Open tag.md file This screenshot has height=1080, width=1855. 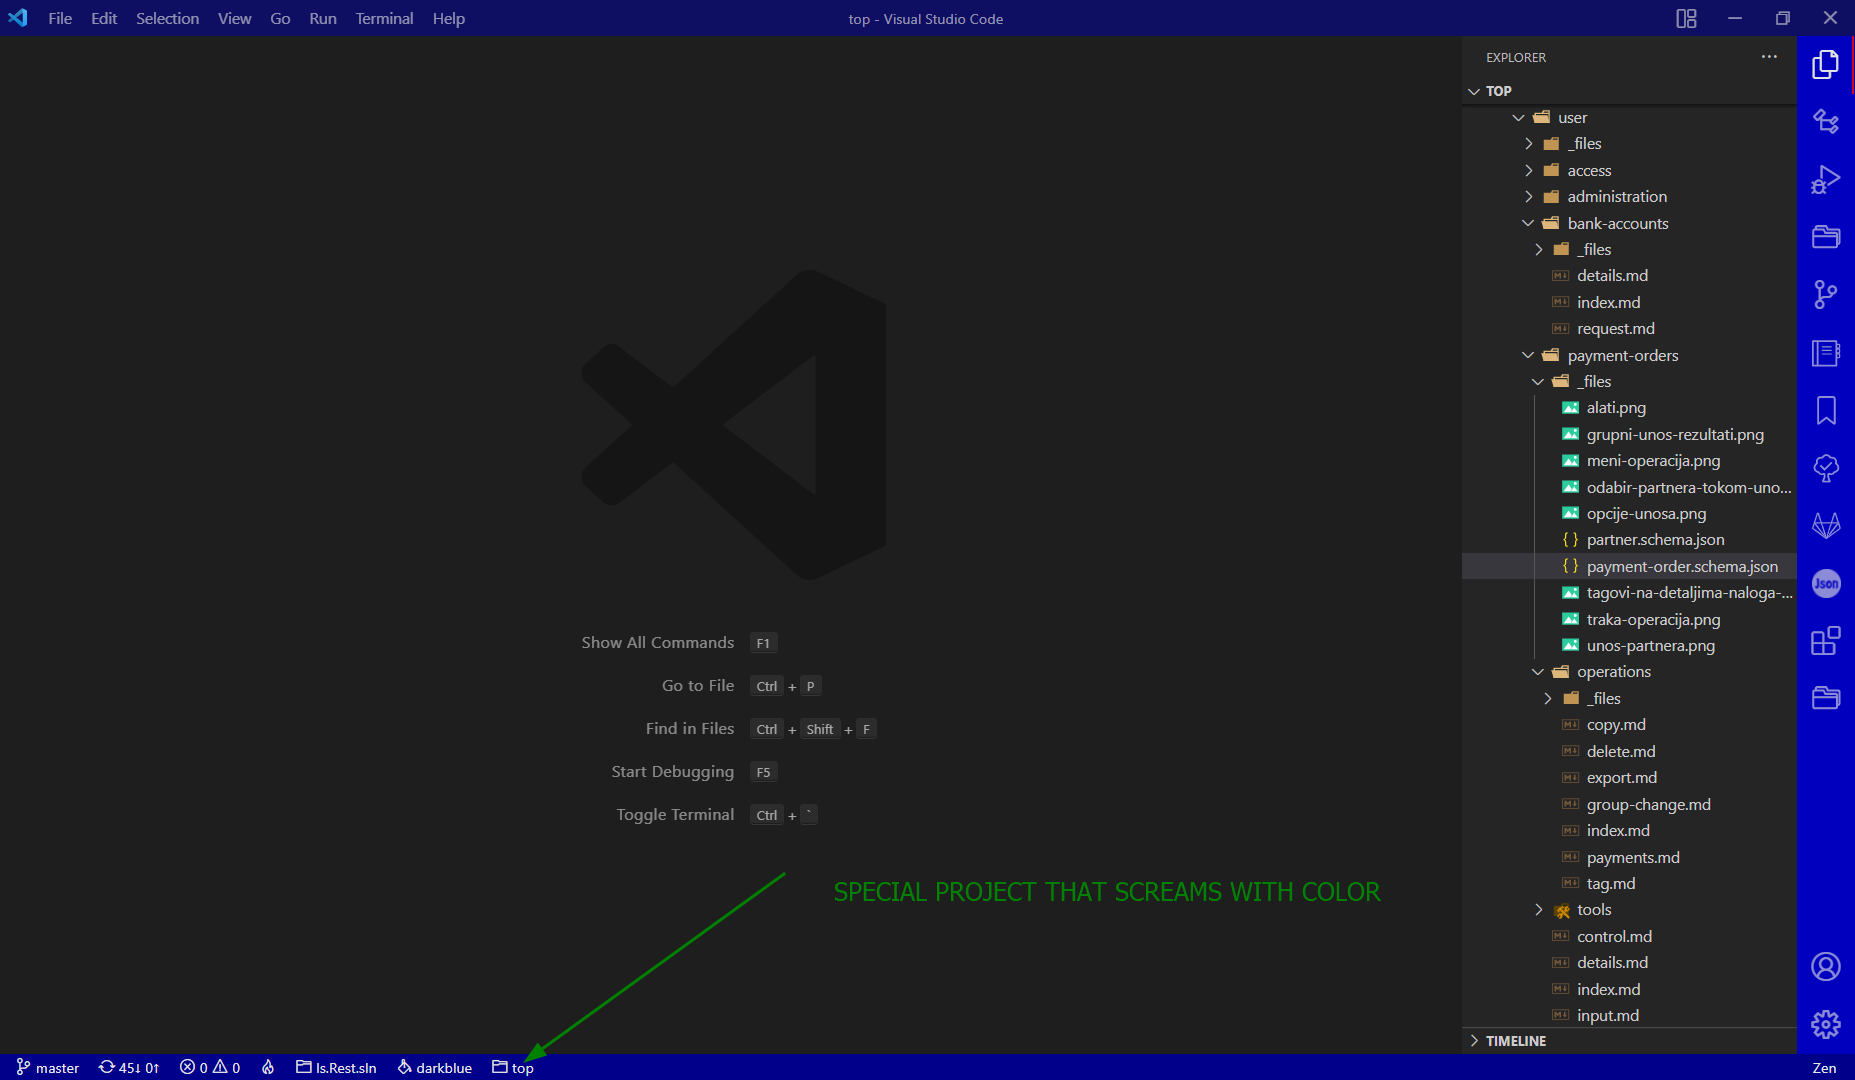(x=1629, y=884)
